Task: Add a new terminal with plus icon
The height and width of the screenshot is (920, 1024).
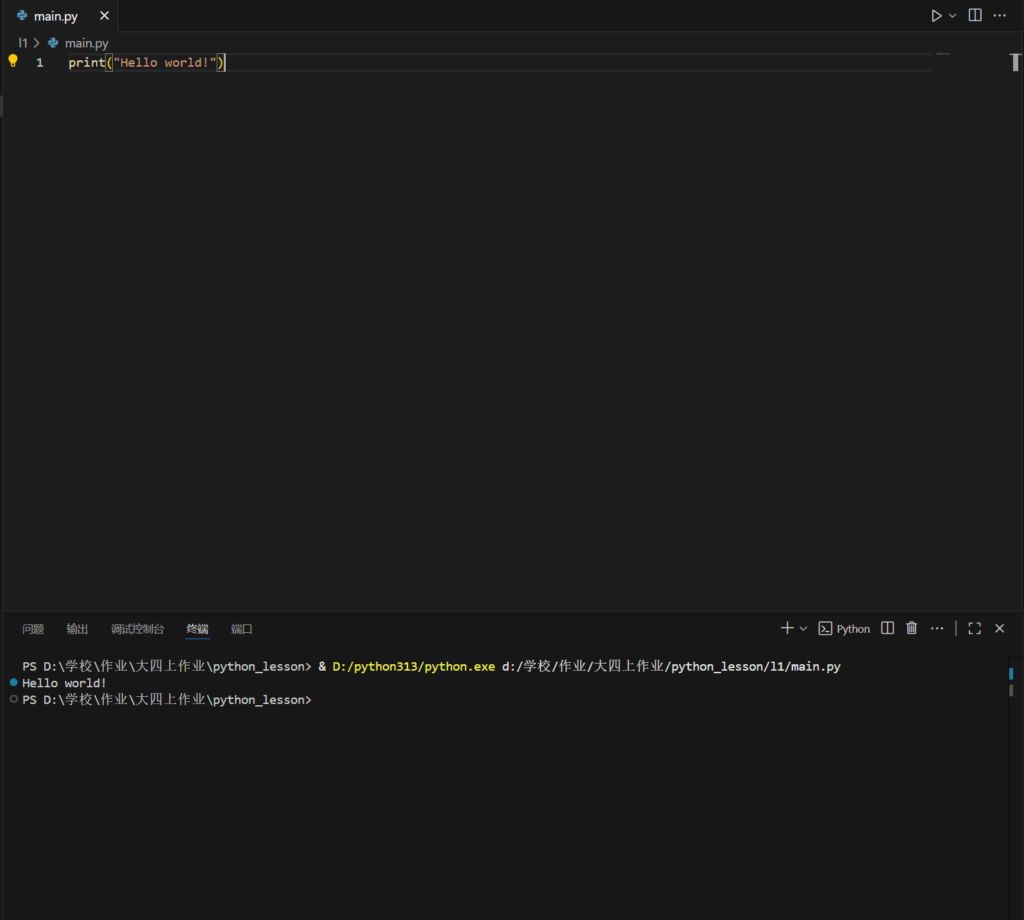Action: 787,628
